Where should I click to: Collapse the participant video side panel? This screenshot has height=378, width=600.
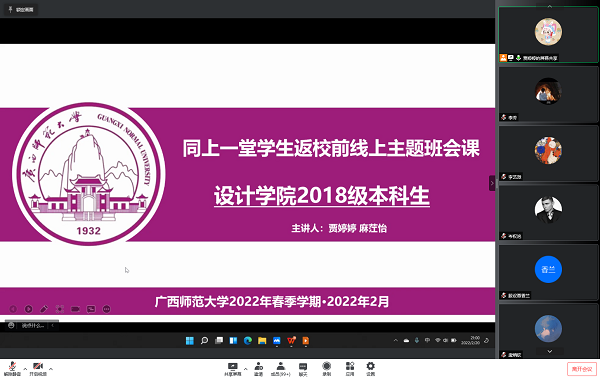pos(492,183)
